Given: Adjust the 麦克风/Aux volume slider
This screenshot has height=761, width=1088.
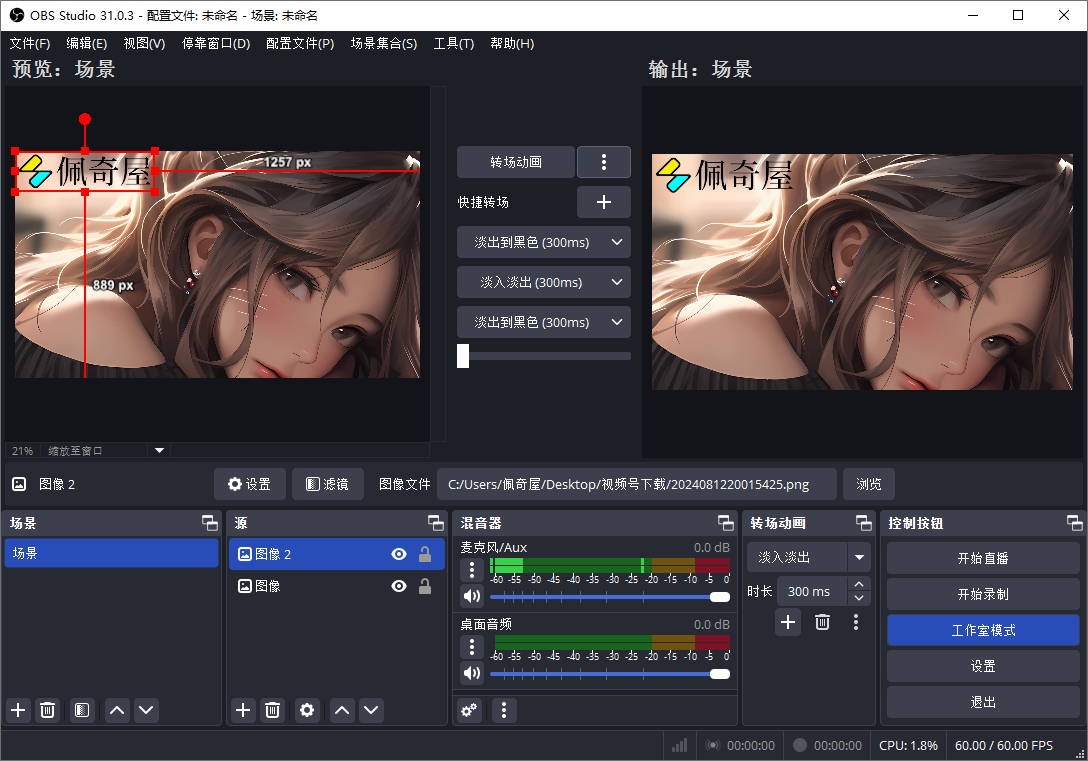Looking at the screenshot, I should [x=610, y=597].
